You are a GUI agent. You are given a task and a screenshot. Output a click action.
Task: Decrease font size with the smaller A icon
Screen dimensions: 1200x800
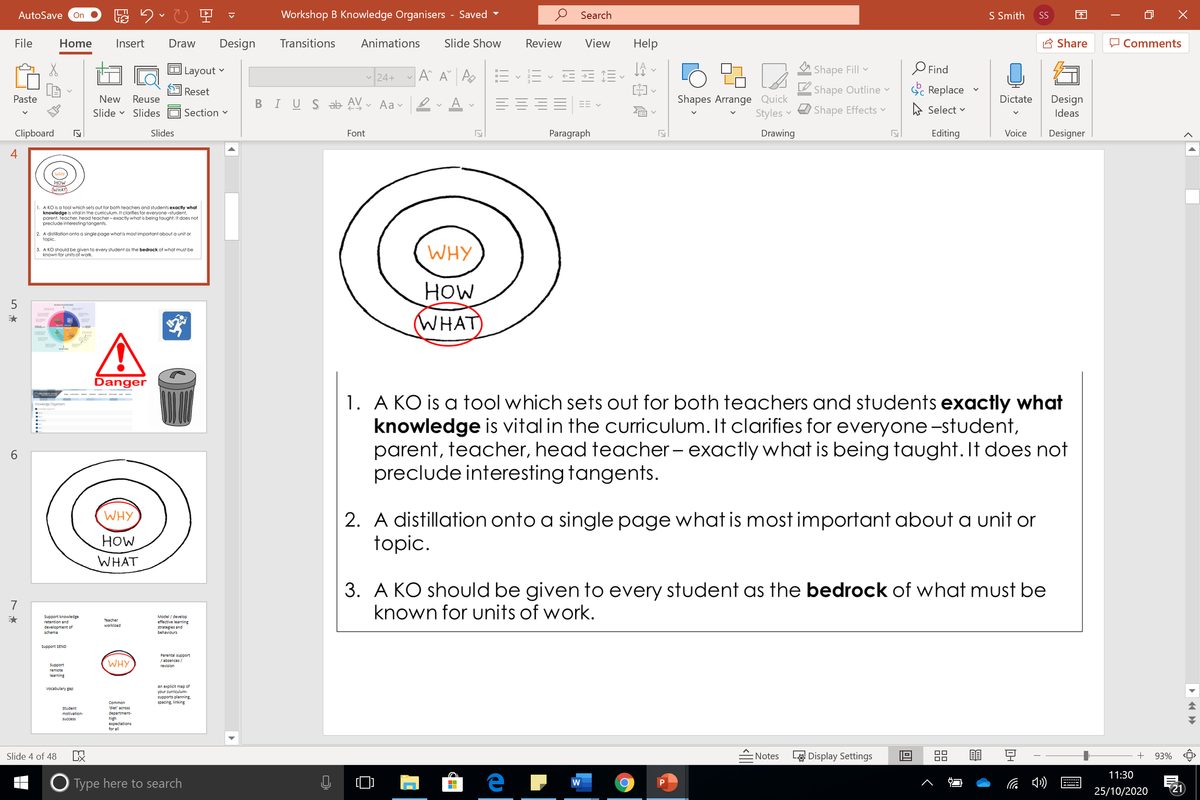tap(444, 77)
